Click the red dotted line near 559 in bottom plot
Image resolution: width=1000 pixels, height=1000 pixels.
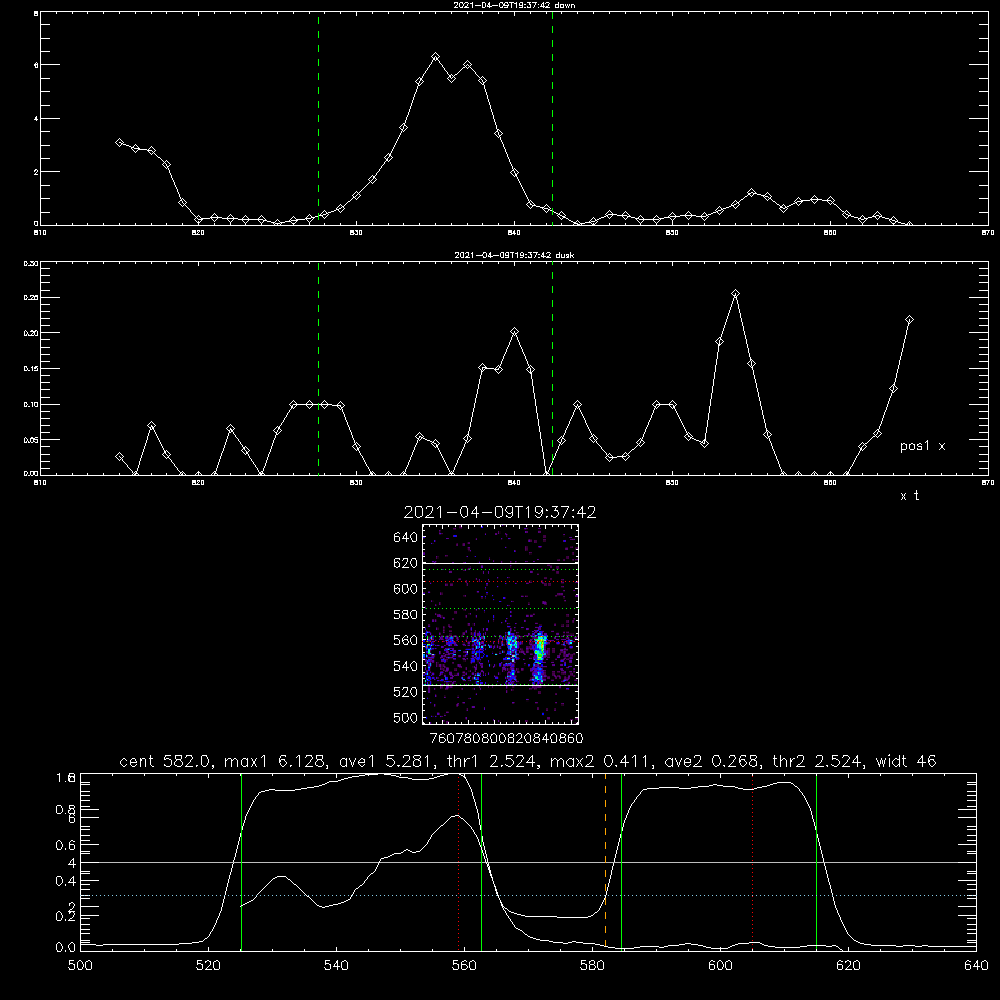459,861
